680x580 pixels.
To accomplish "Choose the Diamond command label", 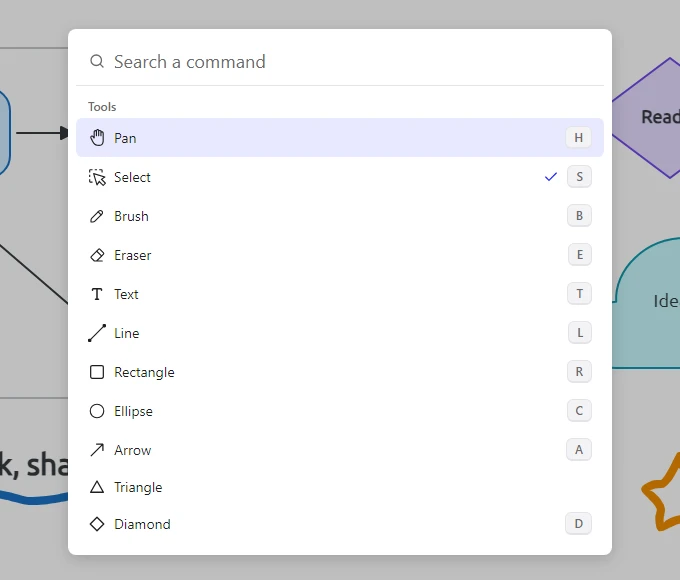I will tap(142, 524).
